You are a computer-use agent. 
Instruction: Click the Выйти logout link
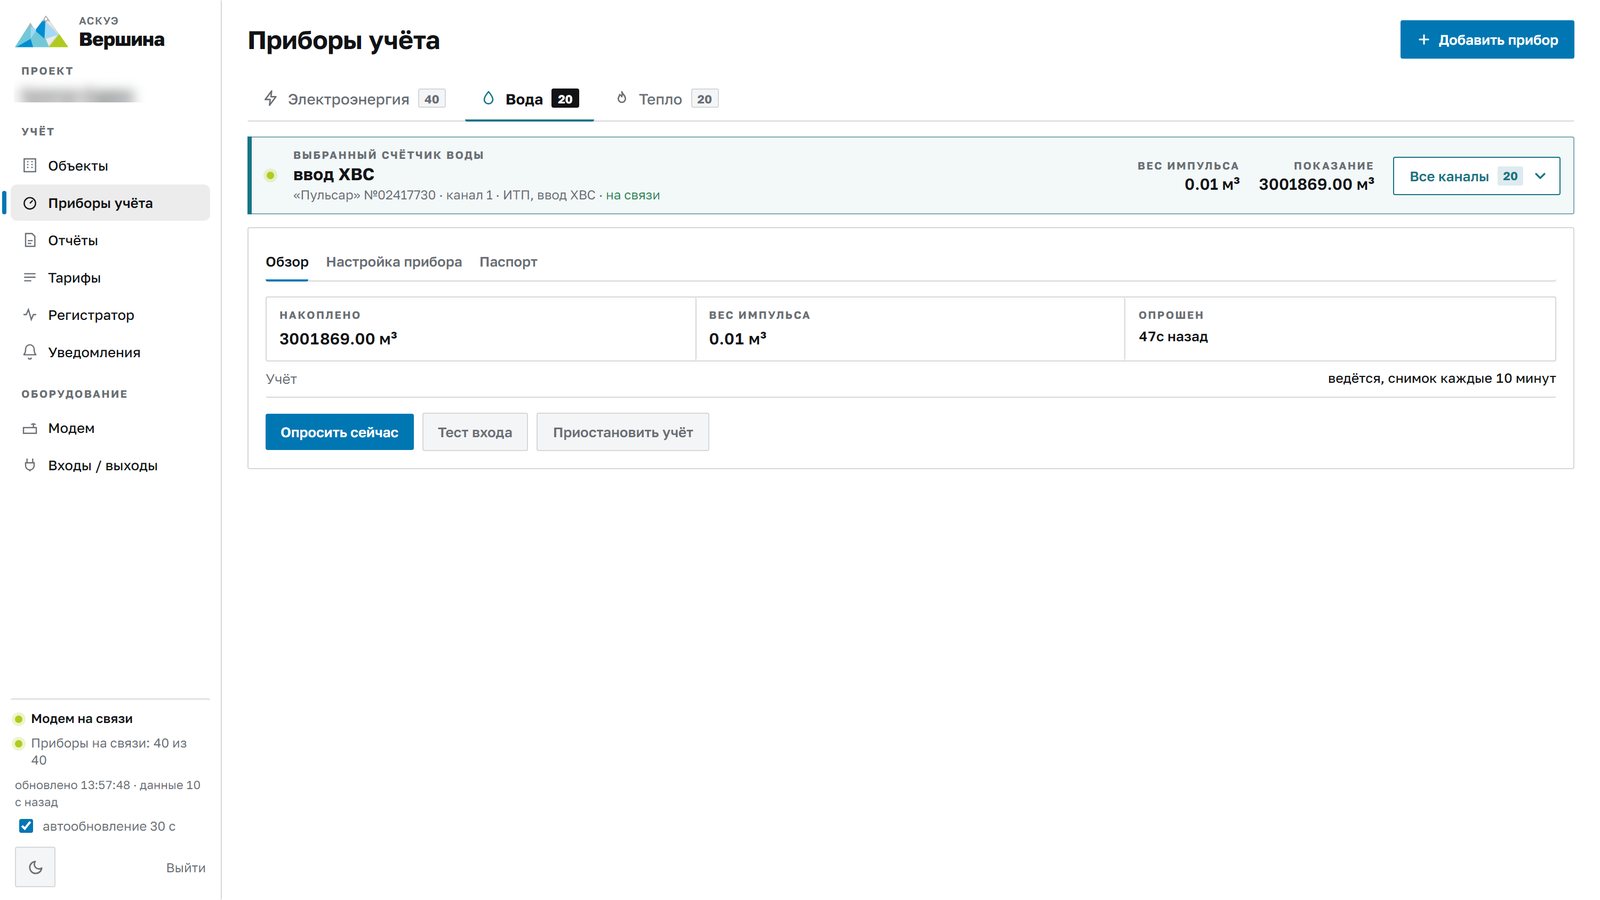click(x=186, y=868)
